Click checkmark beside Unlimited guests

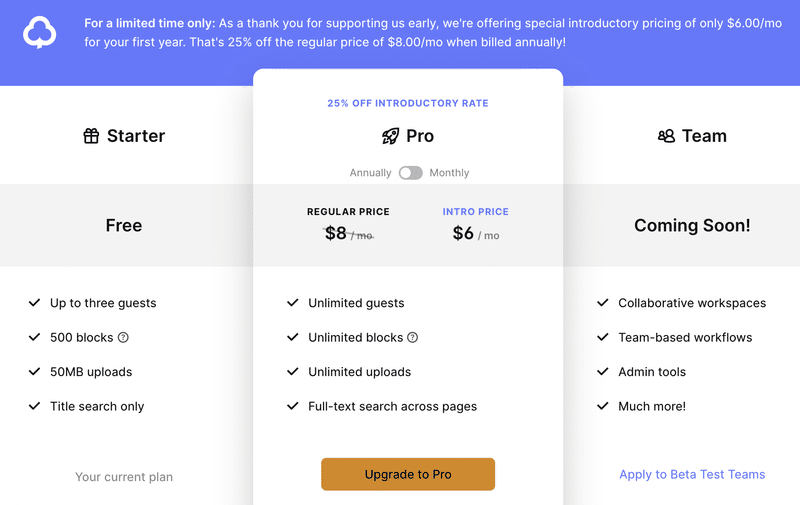[x=292, y=302]
